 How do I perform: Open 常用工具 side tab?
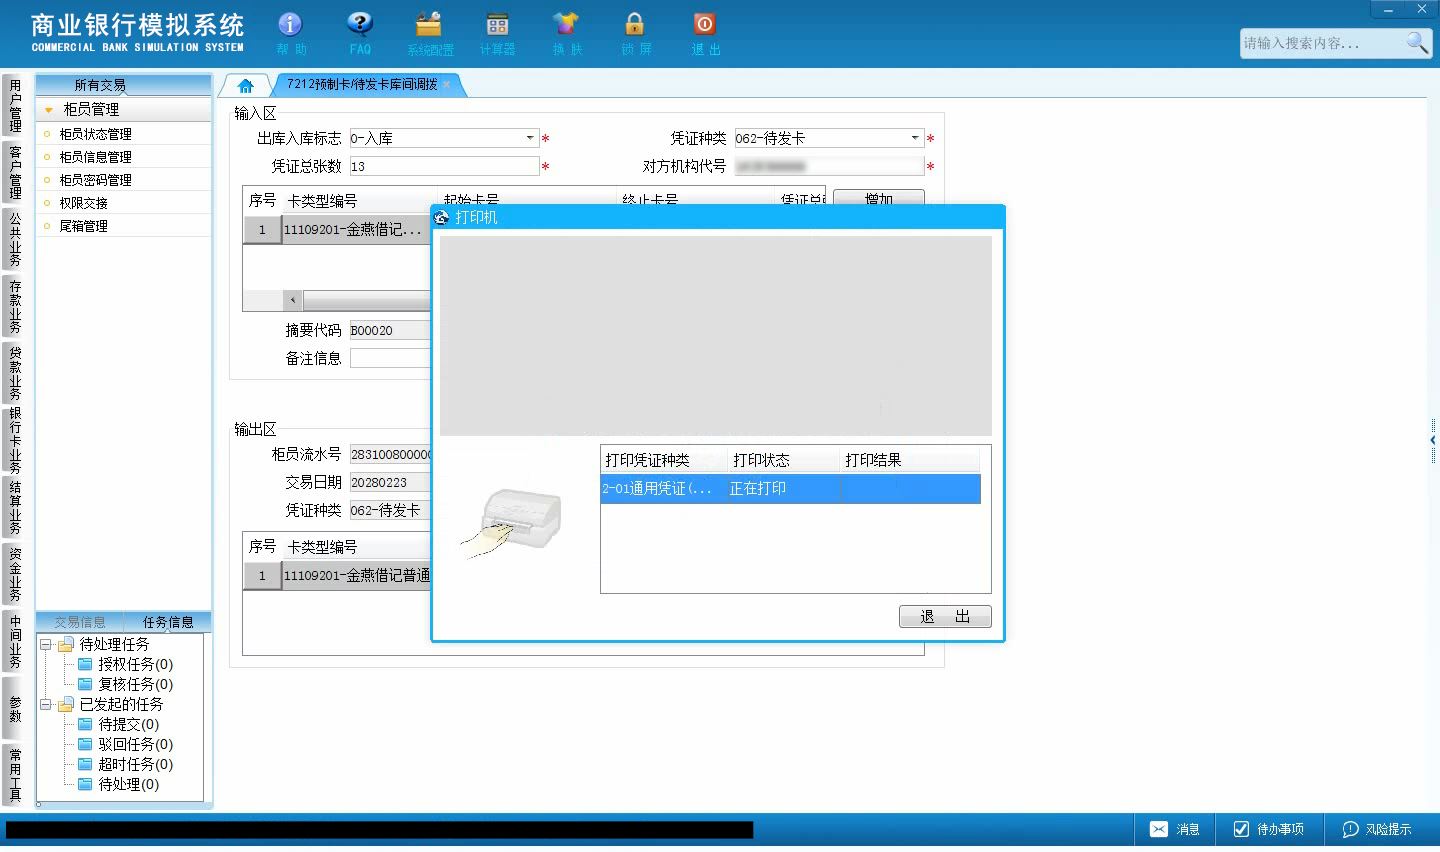14,775
